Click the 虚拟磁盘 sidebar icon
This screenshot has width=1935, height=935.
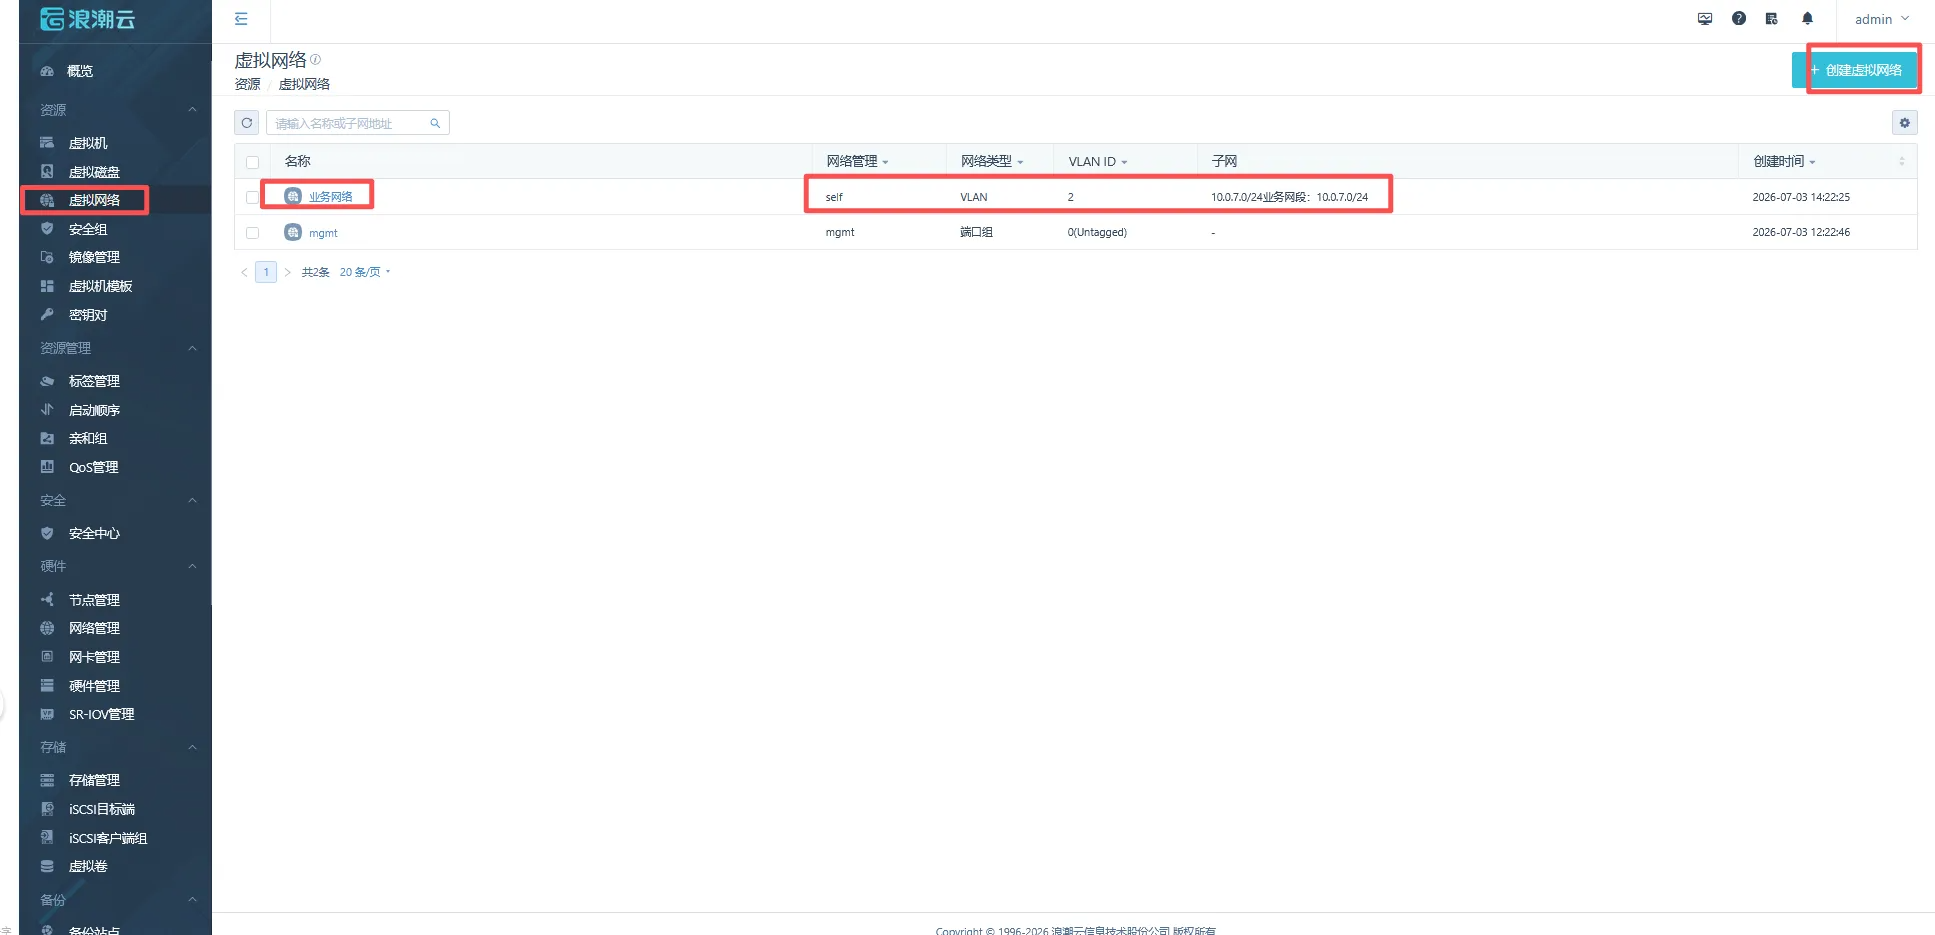[47, 172]
